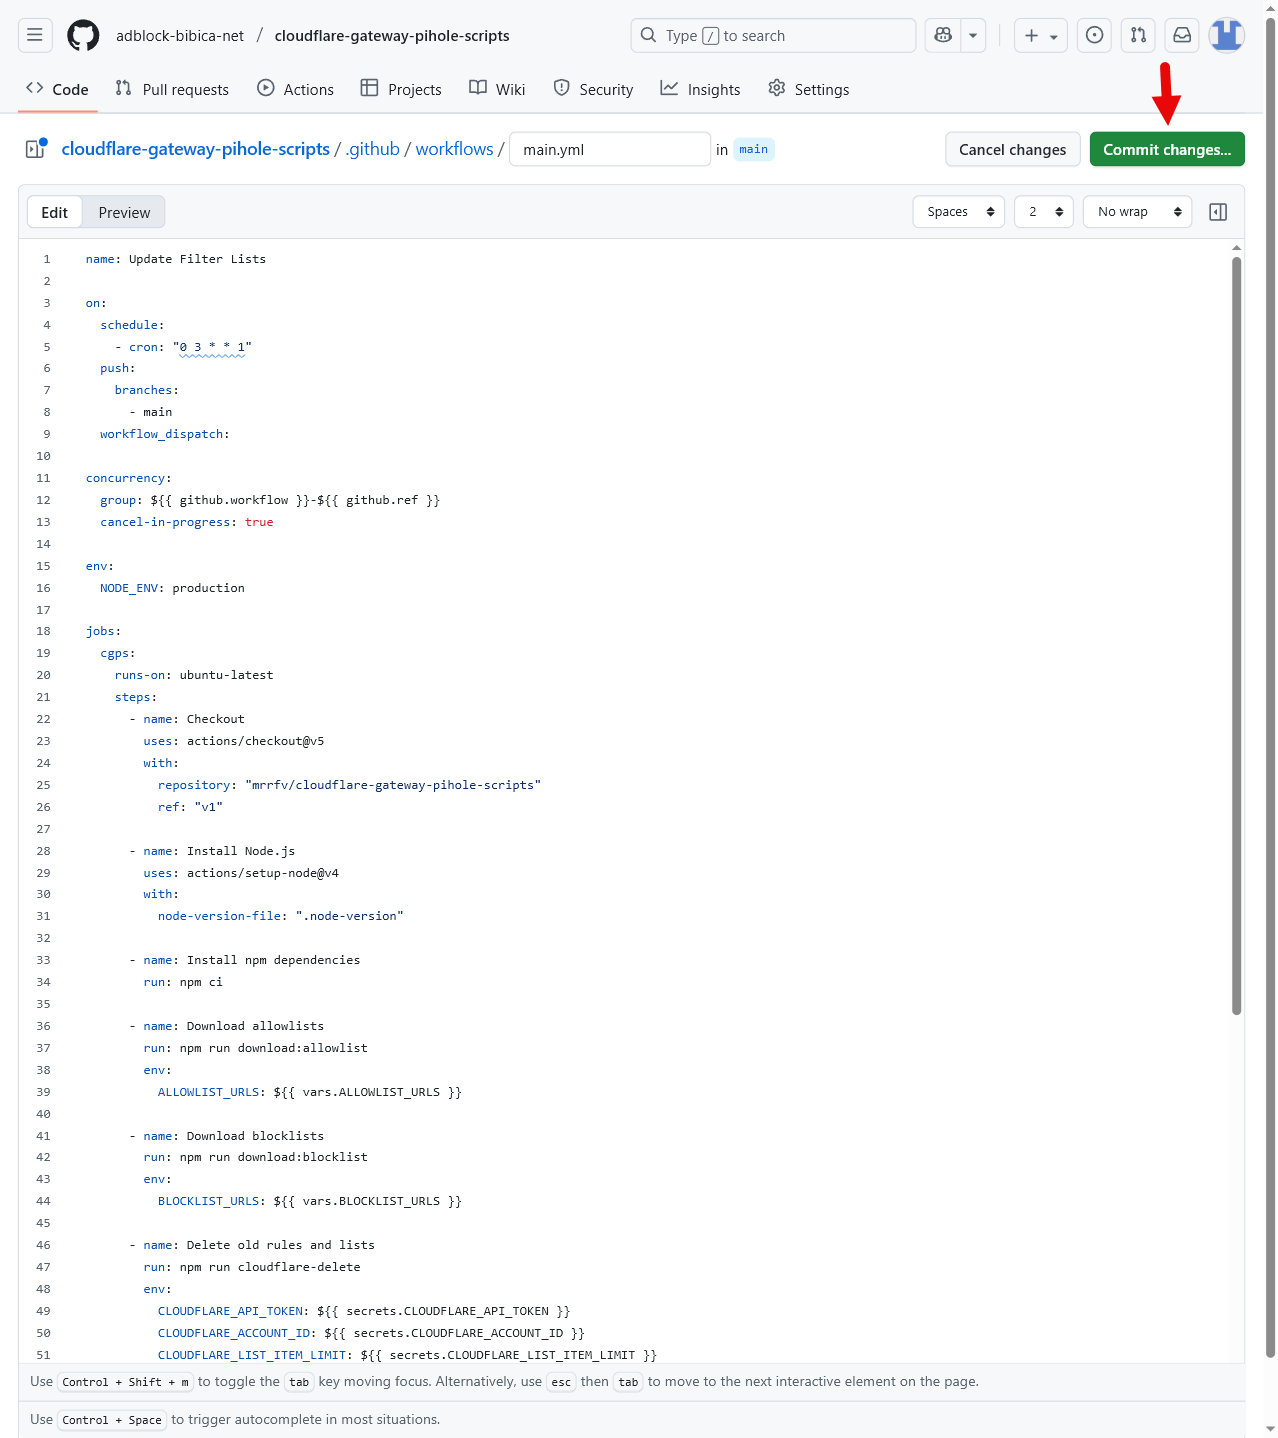Click the editor vertical scrollbar thumb

tap(1236, 635)
